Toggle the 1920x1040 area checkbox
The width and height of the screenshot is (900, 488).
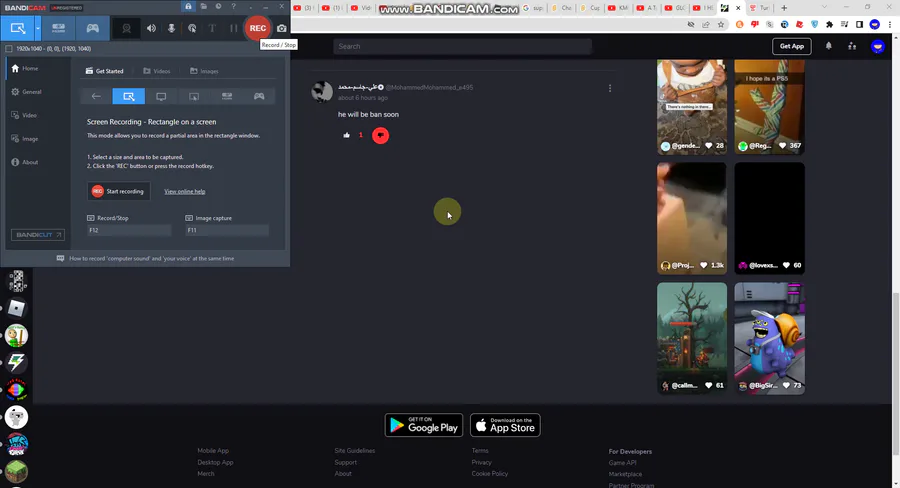click(9, 49)
